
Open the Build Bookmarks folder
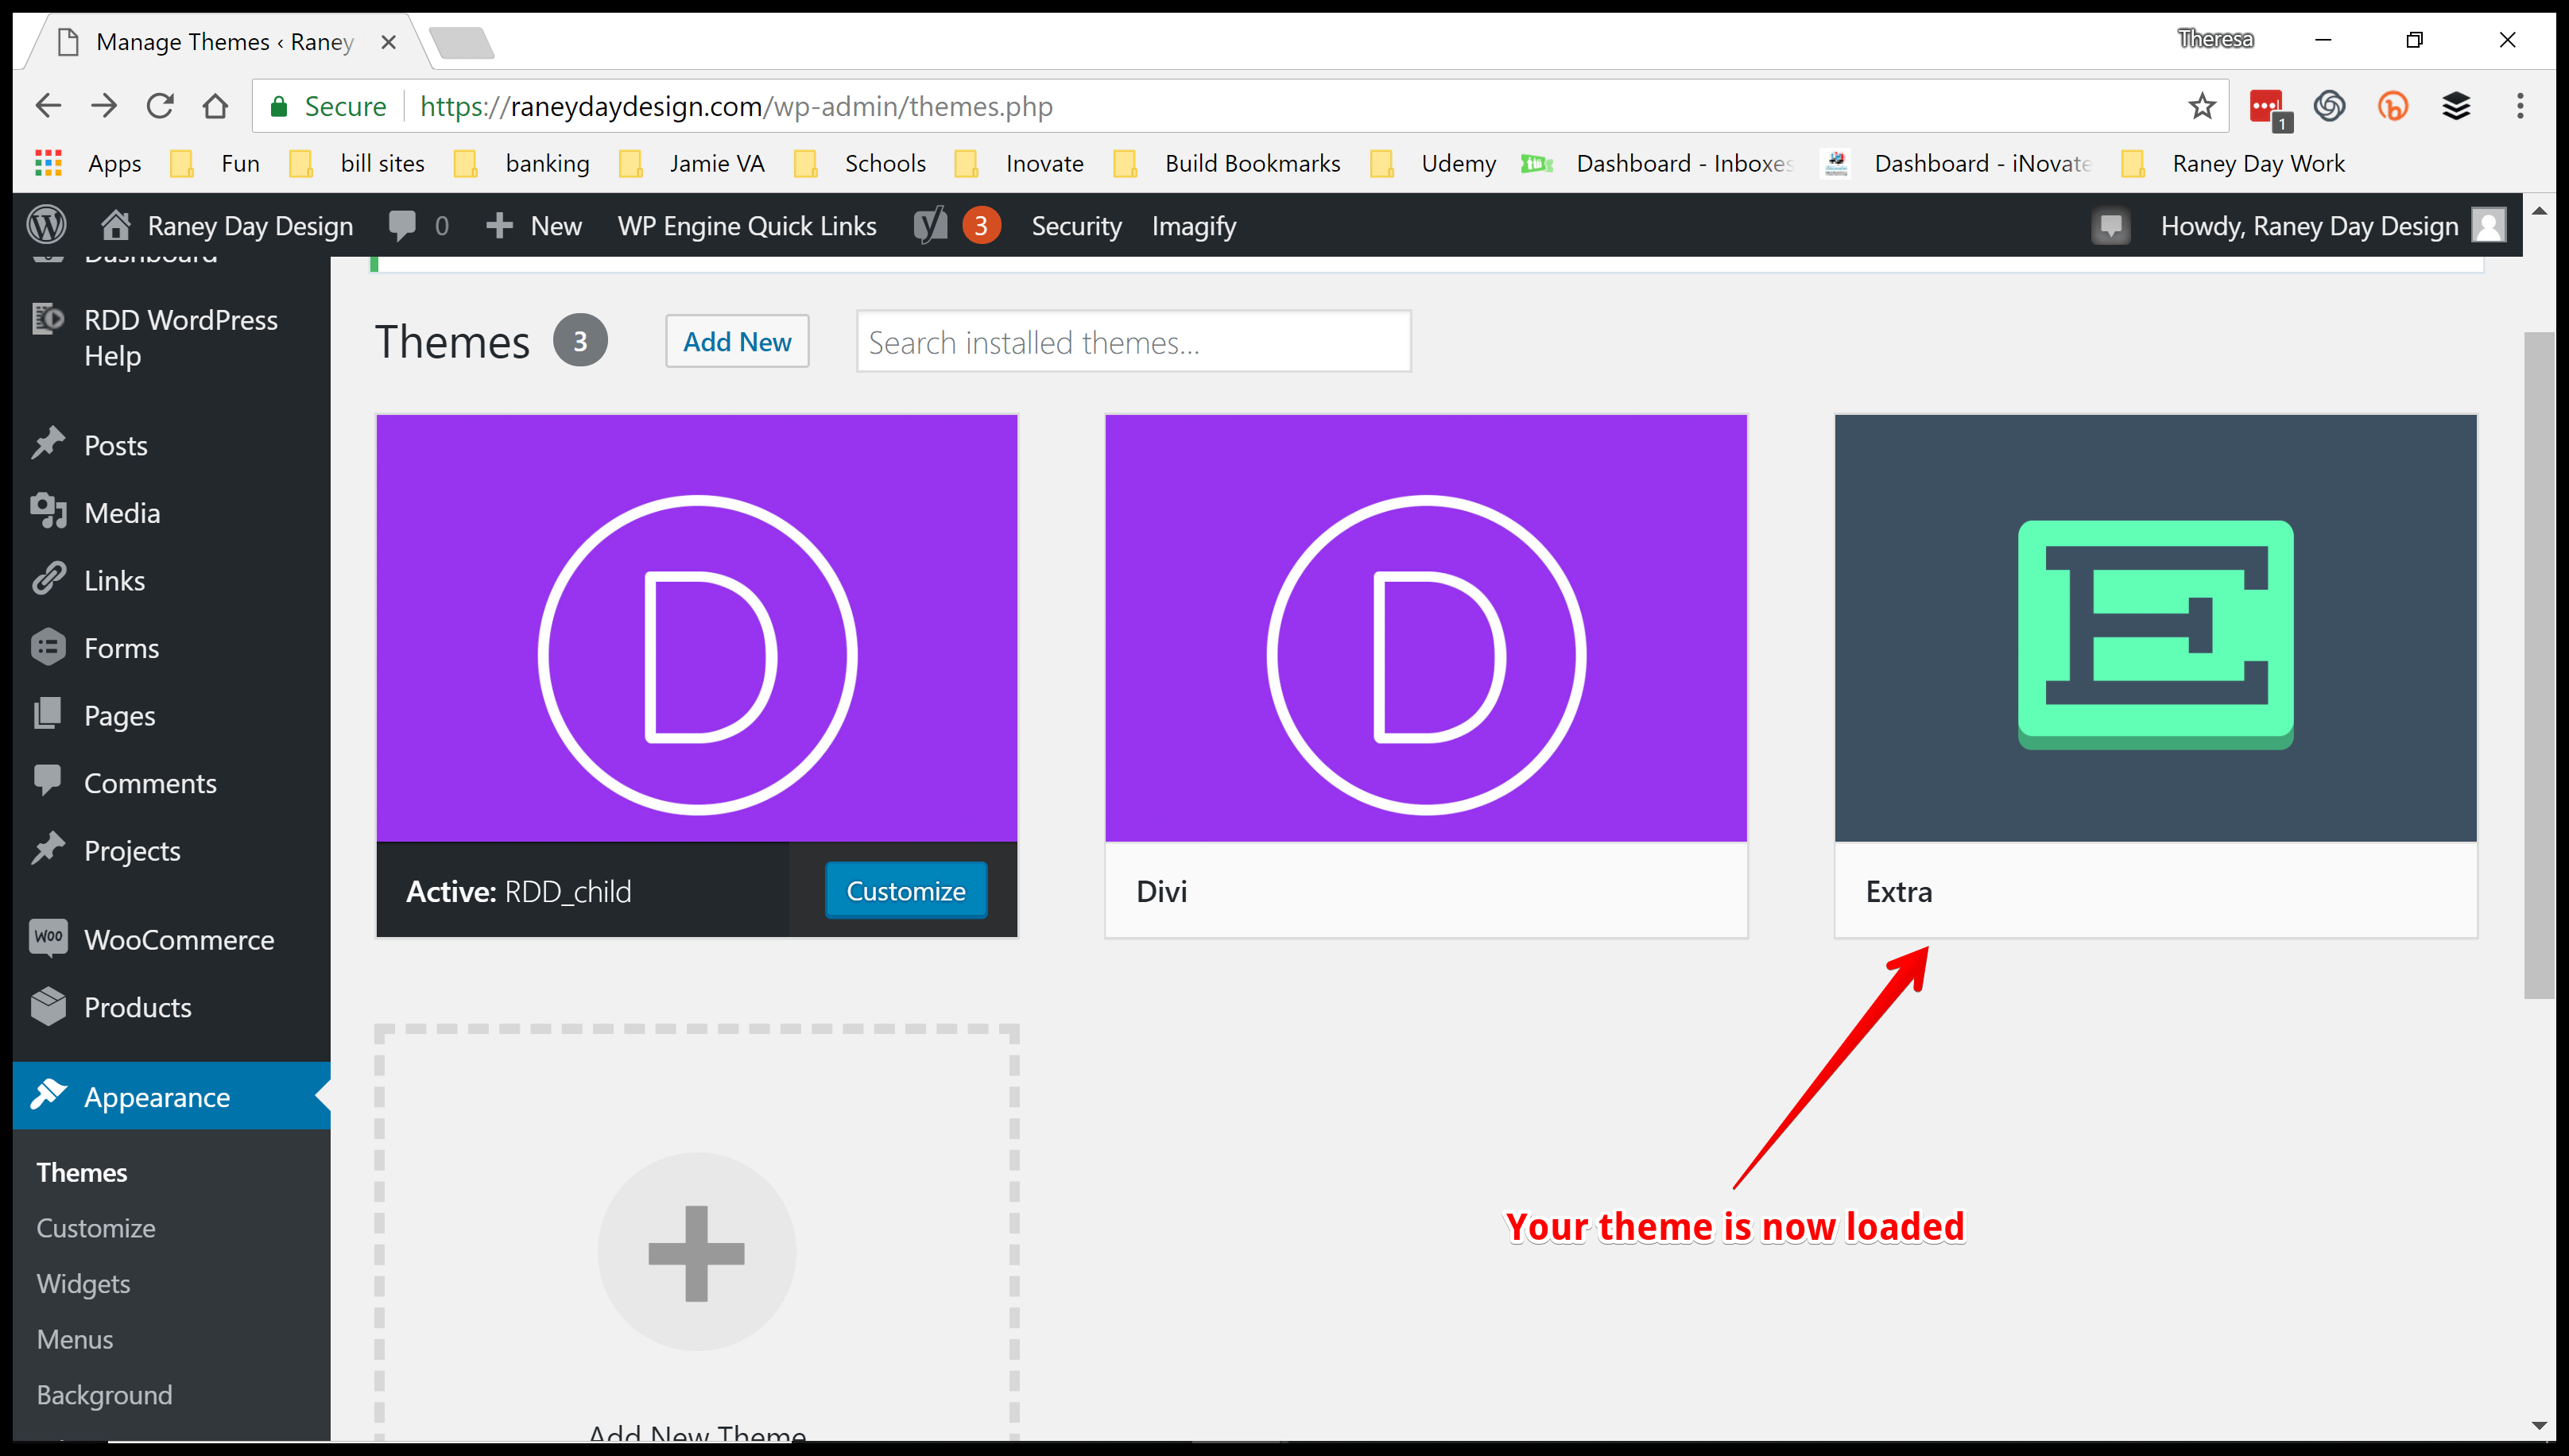(1226, 163)
